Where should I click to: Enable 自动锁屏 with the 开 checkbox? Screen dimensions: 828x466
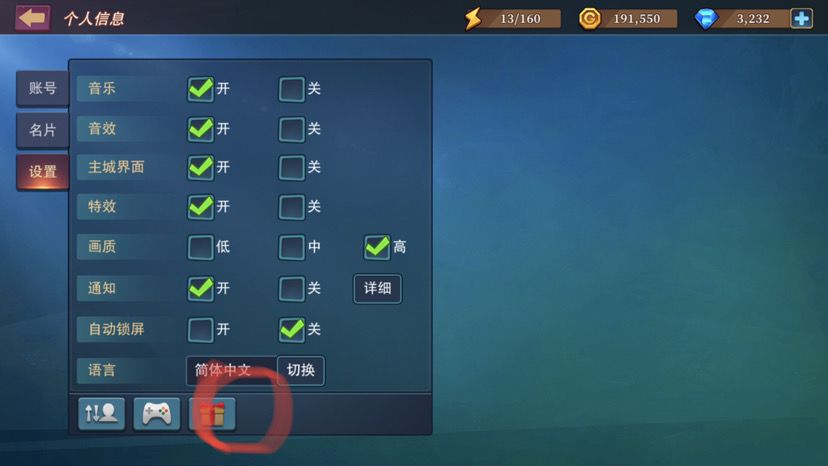(x=201, y=330)
